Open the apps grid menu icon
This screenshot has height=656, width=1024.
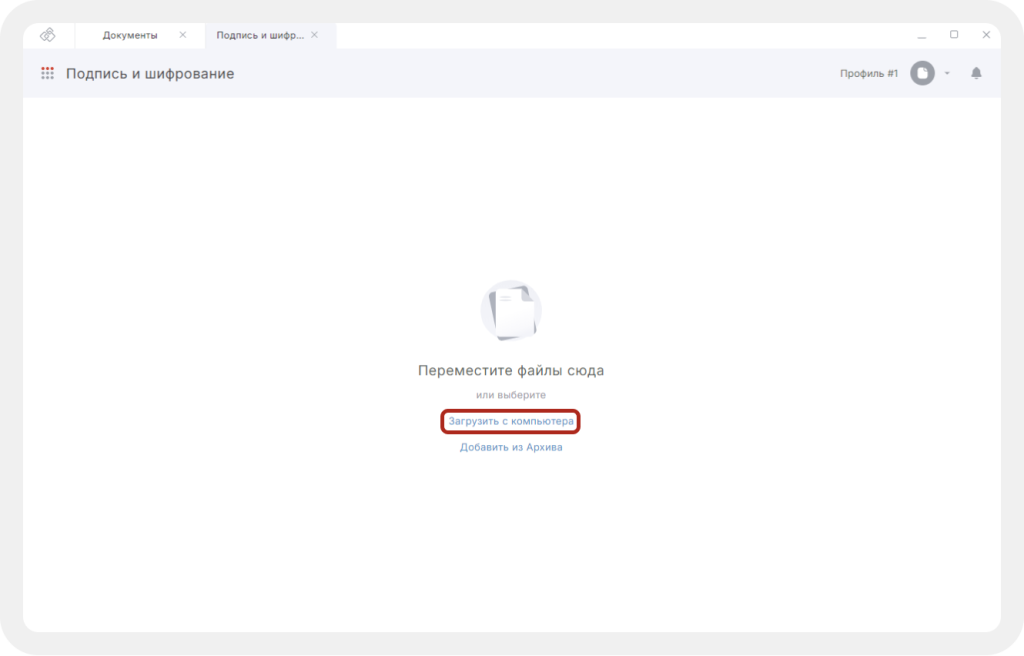coord(47,73)
